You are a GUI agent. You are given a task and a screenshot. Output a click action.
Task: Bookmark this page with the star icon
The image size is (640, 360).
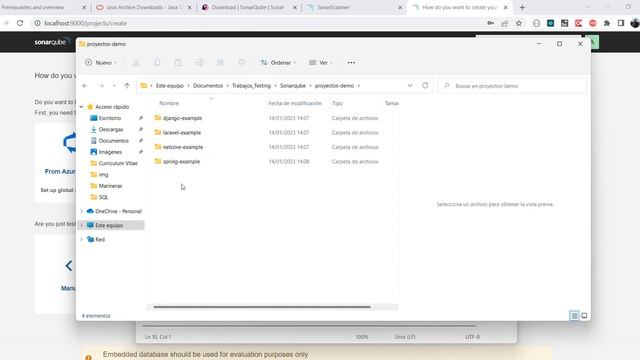click(x=519, y=23)
